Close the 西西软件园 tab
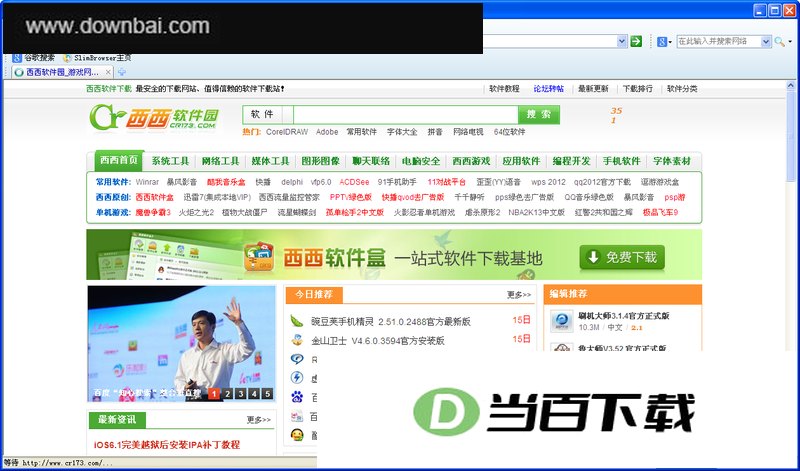This screenshot has height=471, width=800. 108,72
